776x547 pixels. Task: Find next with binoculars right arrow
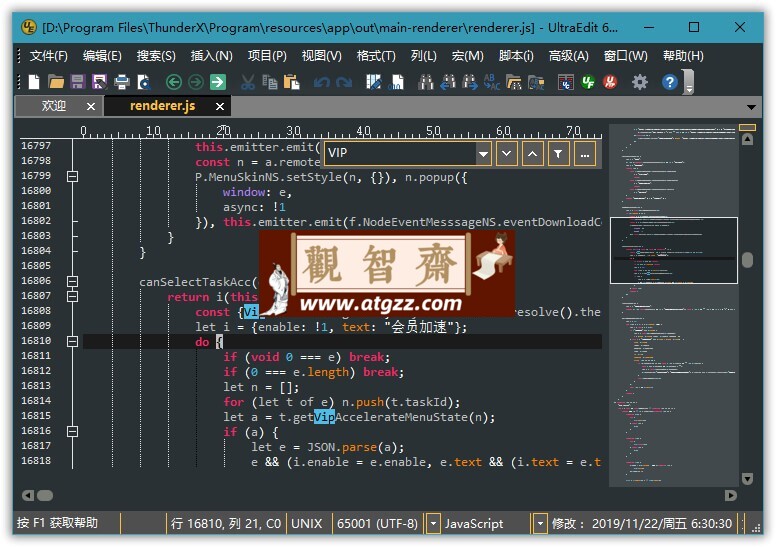tap(470, 82)
